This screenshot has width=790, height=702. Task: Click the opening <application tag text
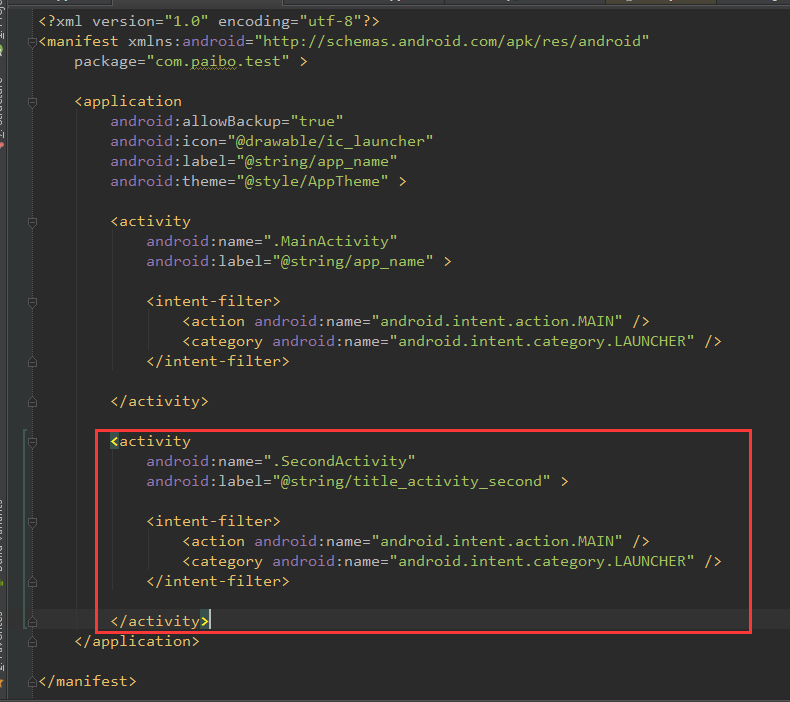click(128, 101)
